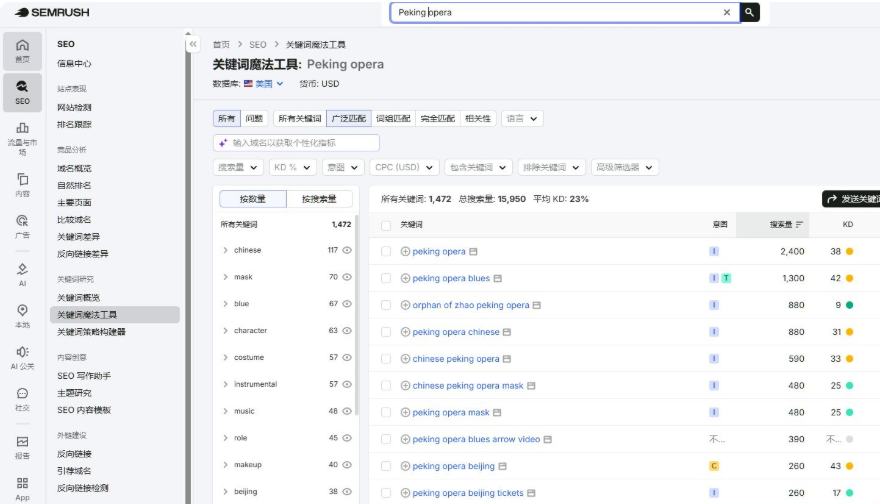The image size is (880, 504).
Task: Expand the blue keyword group
Action: point(225,304)
